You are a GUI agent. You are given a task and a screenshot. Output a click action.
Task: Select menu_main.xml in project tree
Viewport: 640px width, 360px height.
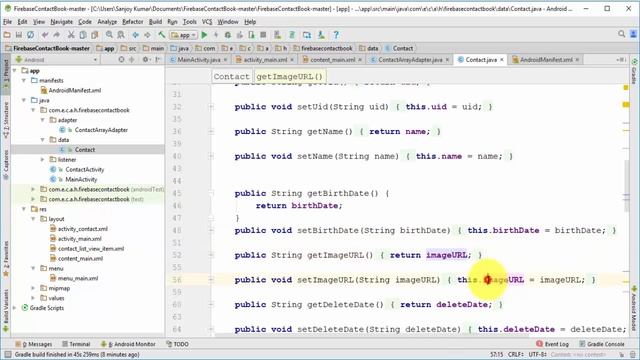(78, 278)
